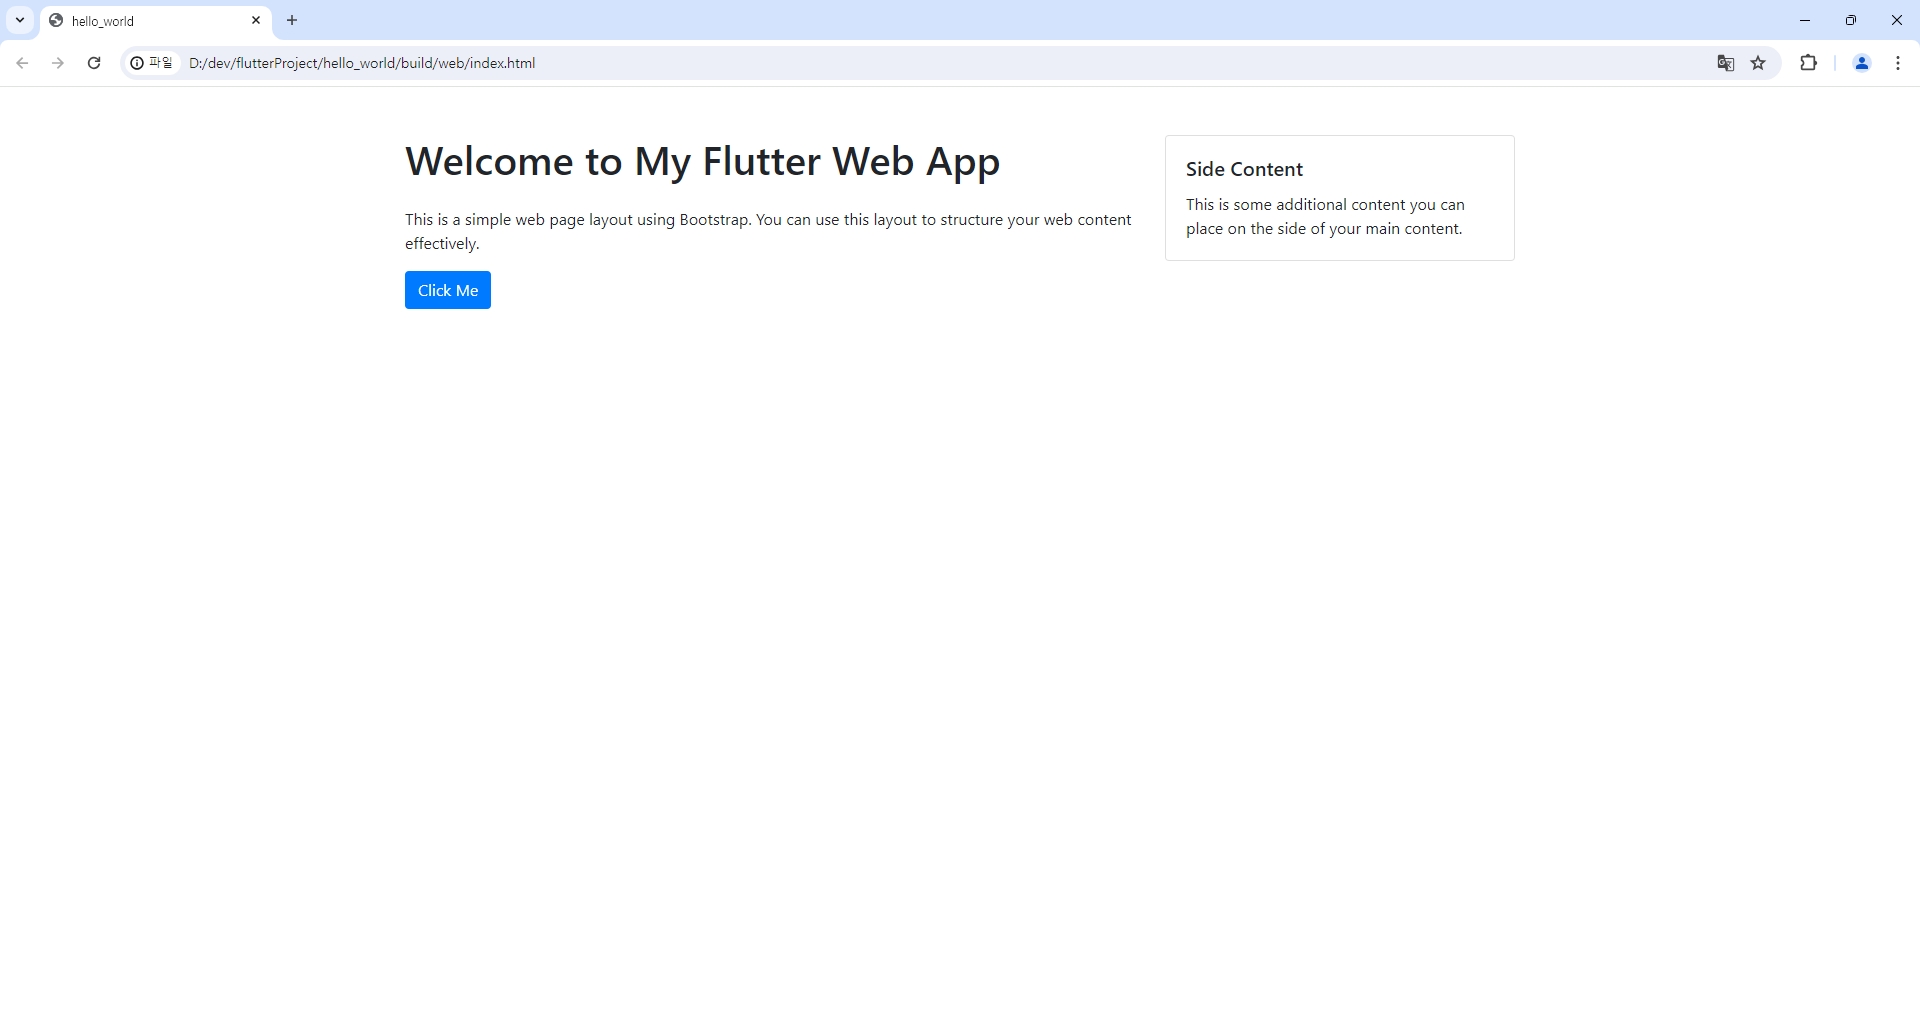Image resolution: width=1920 pixels, height=1032 pixels.
Task: Bookmark this page with star icon
Action: pos(1759,63)
